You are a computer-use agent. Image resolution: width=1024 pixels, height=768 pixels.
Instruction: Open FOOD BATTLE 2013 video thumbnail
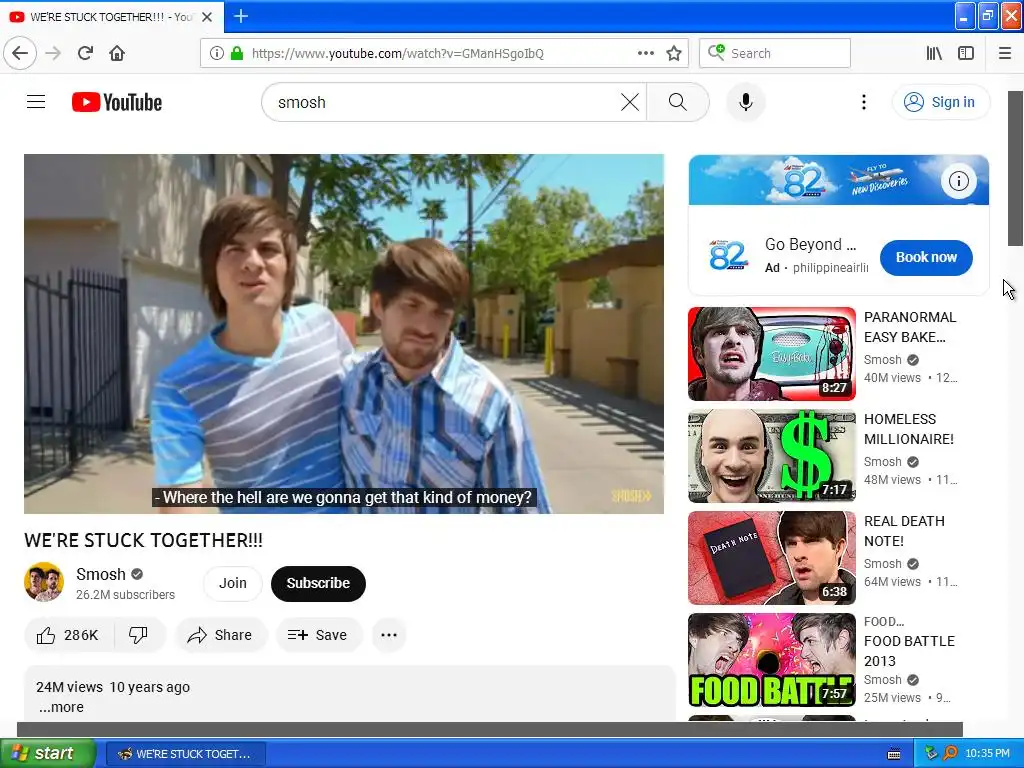771,660
